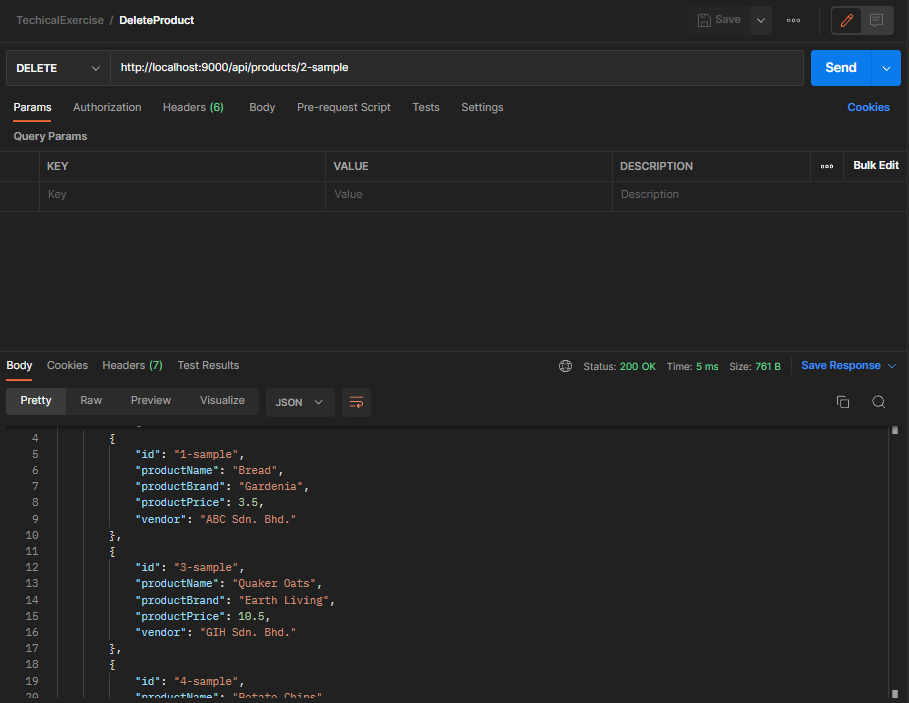Switch to the Authorization tab
The image size is (909, 703).
[x=107, y=107]
